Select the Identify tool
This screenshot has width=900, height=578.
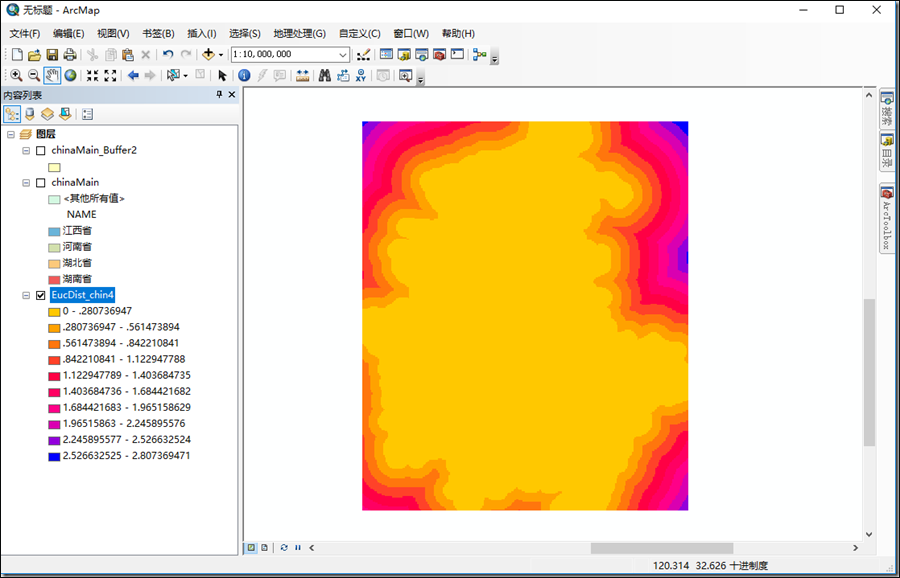click(244, 75)
